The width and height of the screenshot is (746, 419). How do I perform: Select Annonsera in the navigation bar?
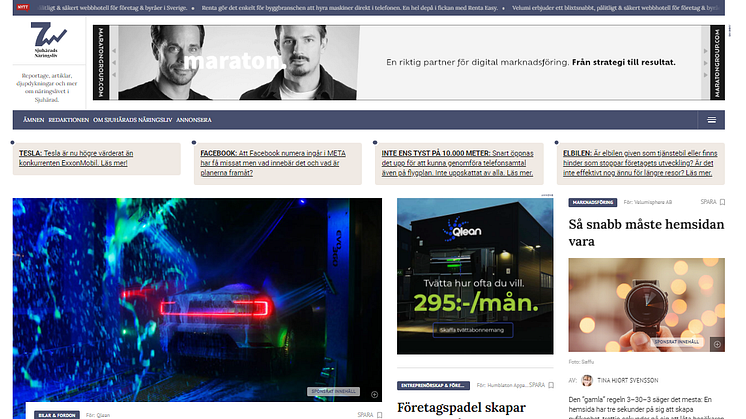pyautogui.click(x=194, y=120)
